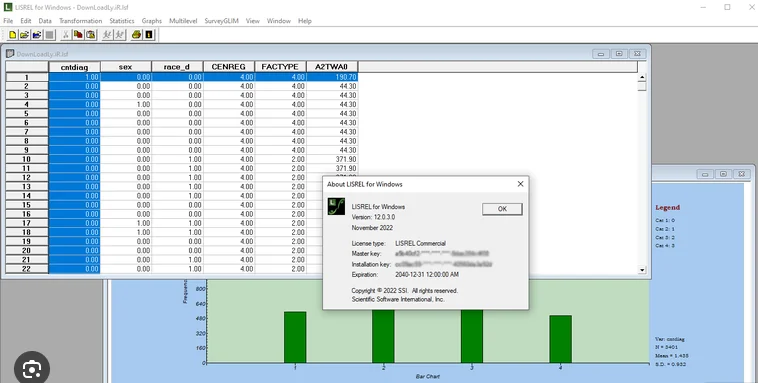Select the race_d column header

point(177,67)
